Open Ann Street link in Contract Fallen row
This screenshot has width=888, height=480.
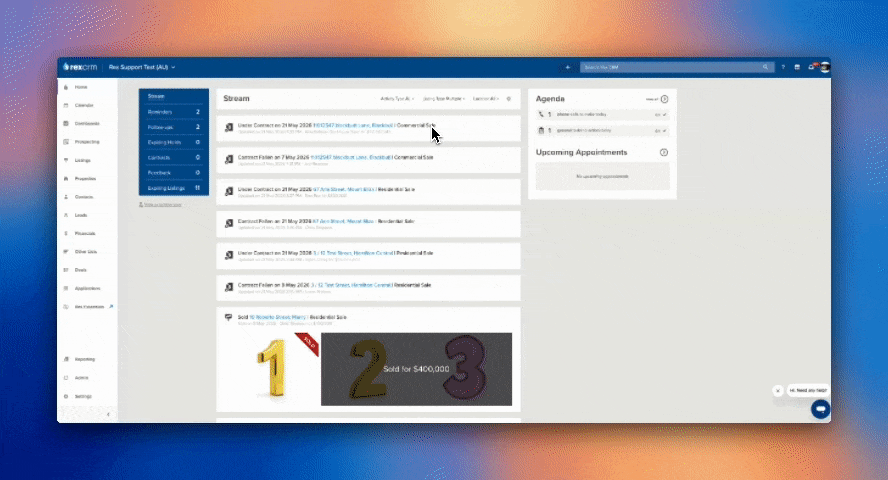[343, 221]
